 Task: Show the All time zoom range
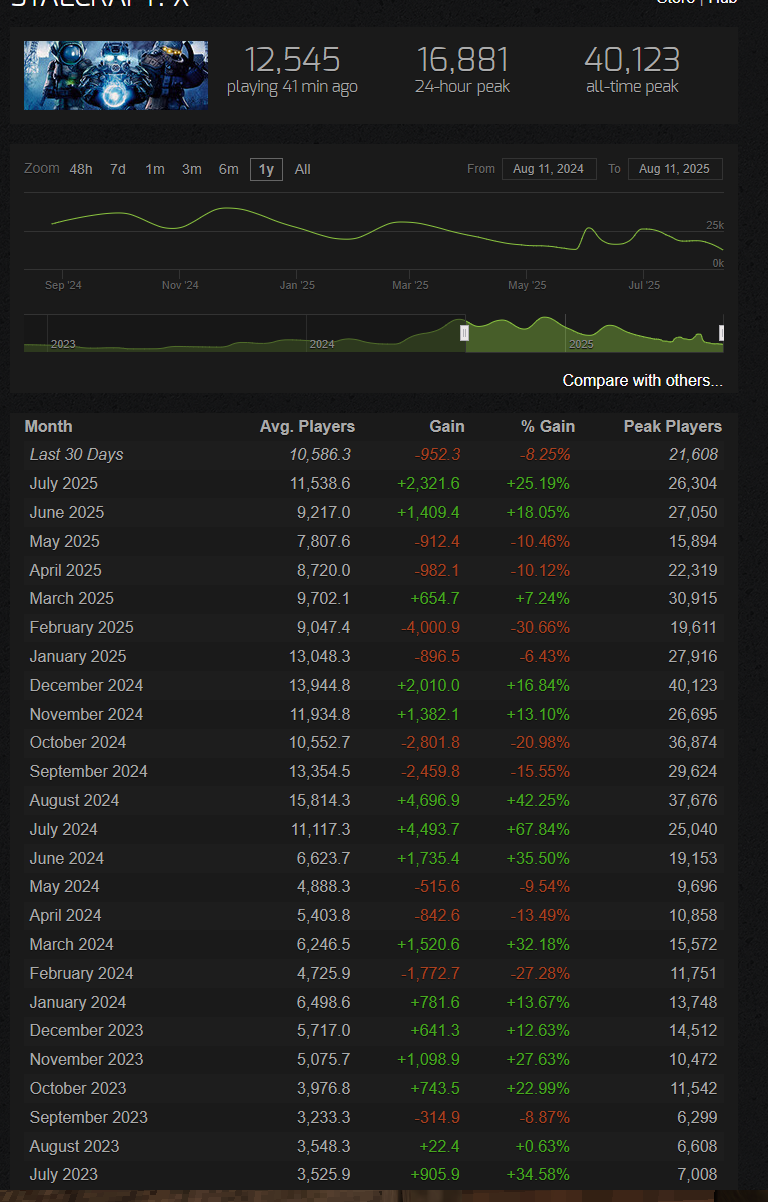pos(303,169)
